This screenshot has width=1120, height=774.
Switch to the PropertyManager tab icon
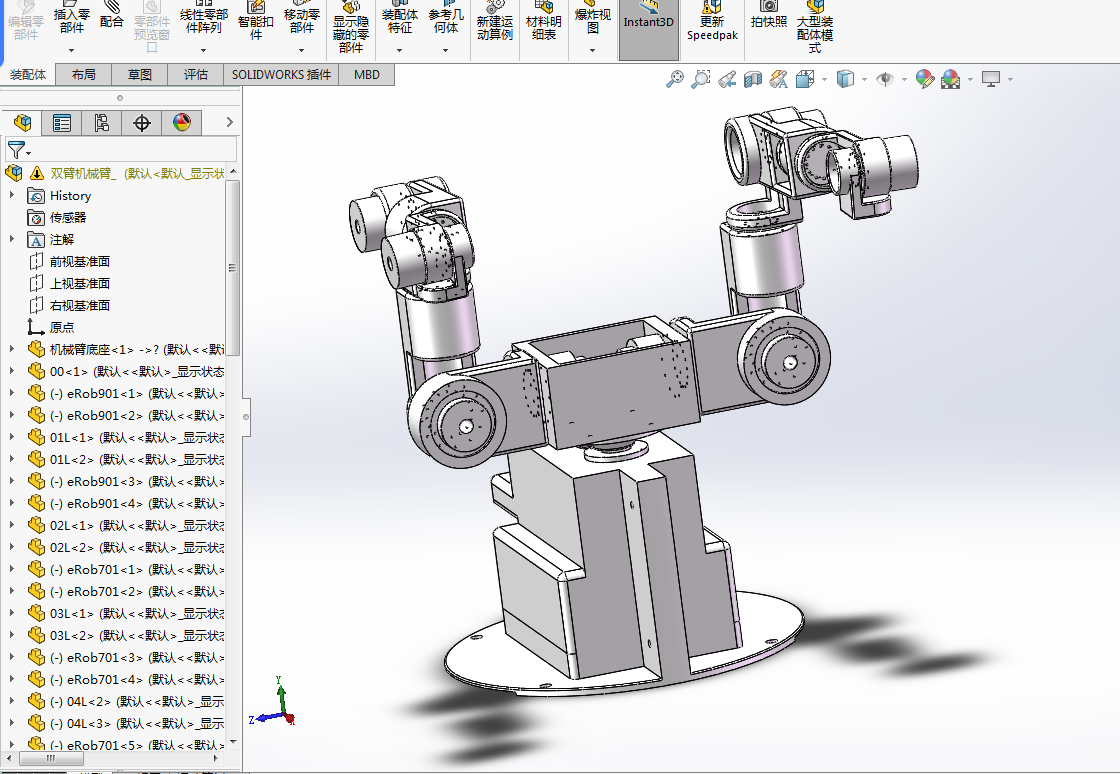click(x=61, y=123)
